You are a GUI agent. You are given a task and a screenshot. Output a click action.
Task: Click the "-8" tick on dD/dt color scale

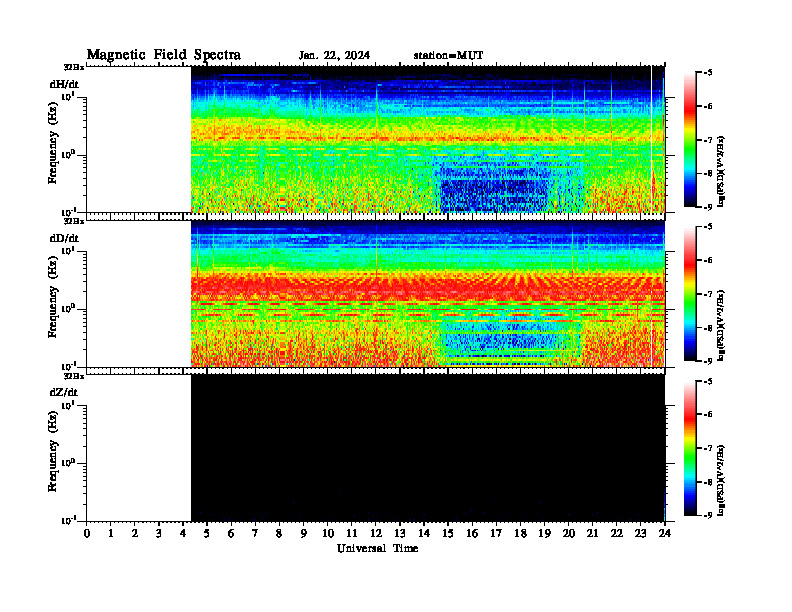[708, 328]
